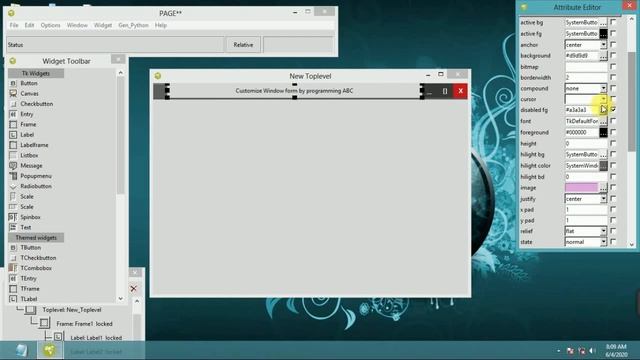Screen dimensions: 640x360
Task: Select Frame: Frame1 in widget tree
Action: click(x=84, y=324)
